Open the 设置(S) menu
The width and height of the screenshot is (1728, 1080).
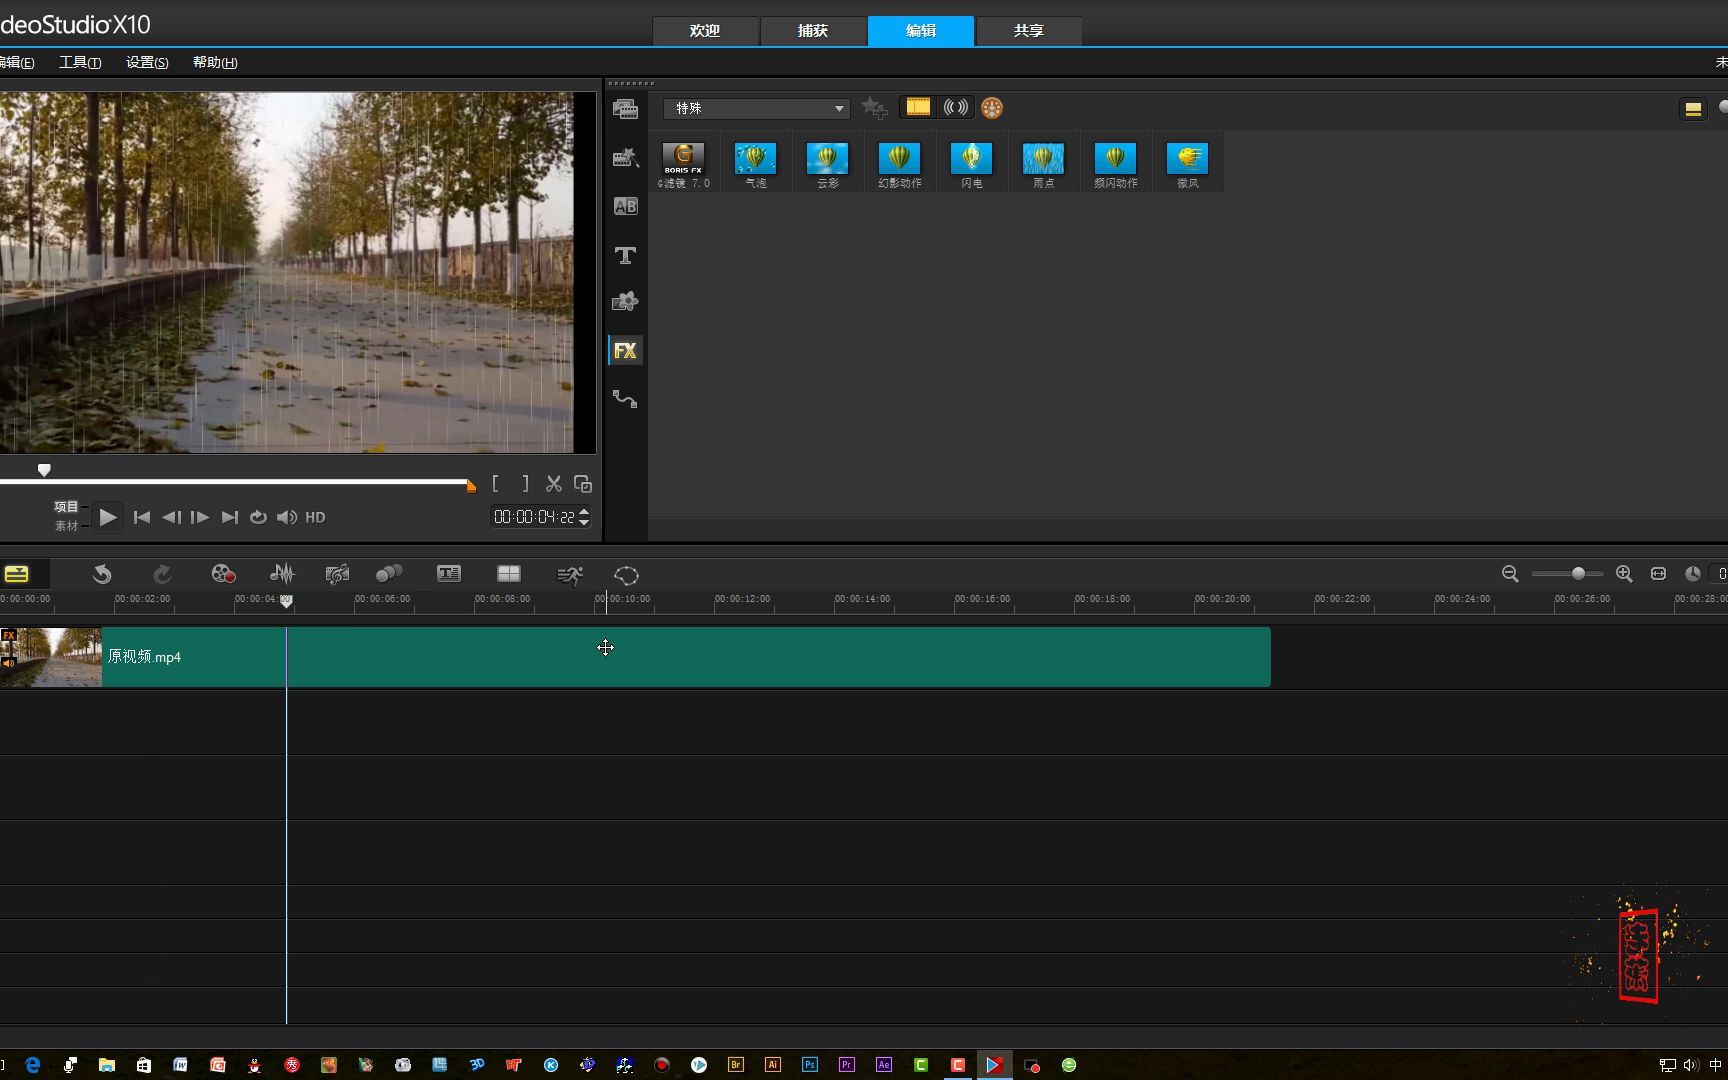[x=147, y=62]
